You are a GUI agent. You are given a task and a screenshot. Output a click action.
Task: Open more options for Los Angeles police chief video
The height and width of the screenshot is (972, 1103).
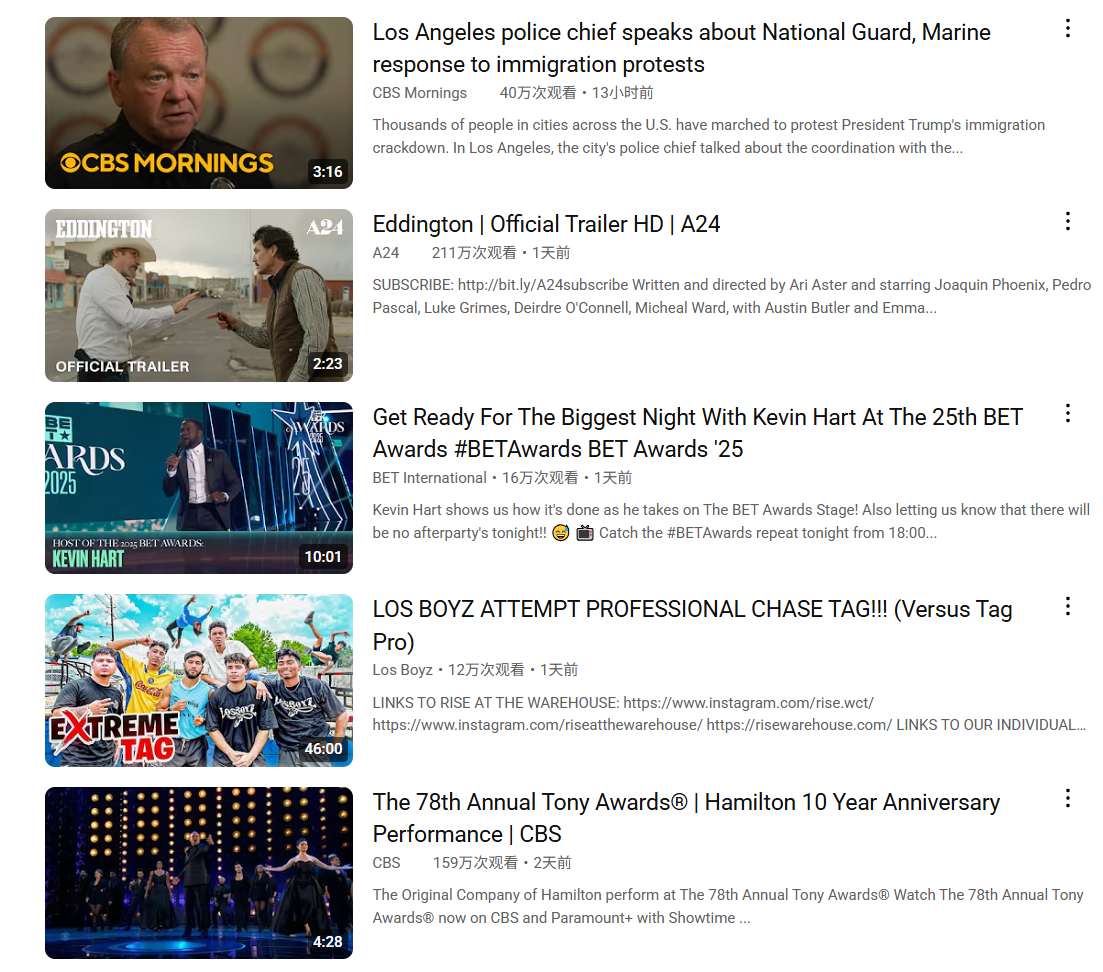(1067, 29)
